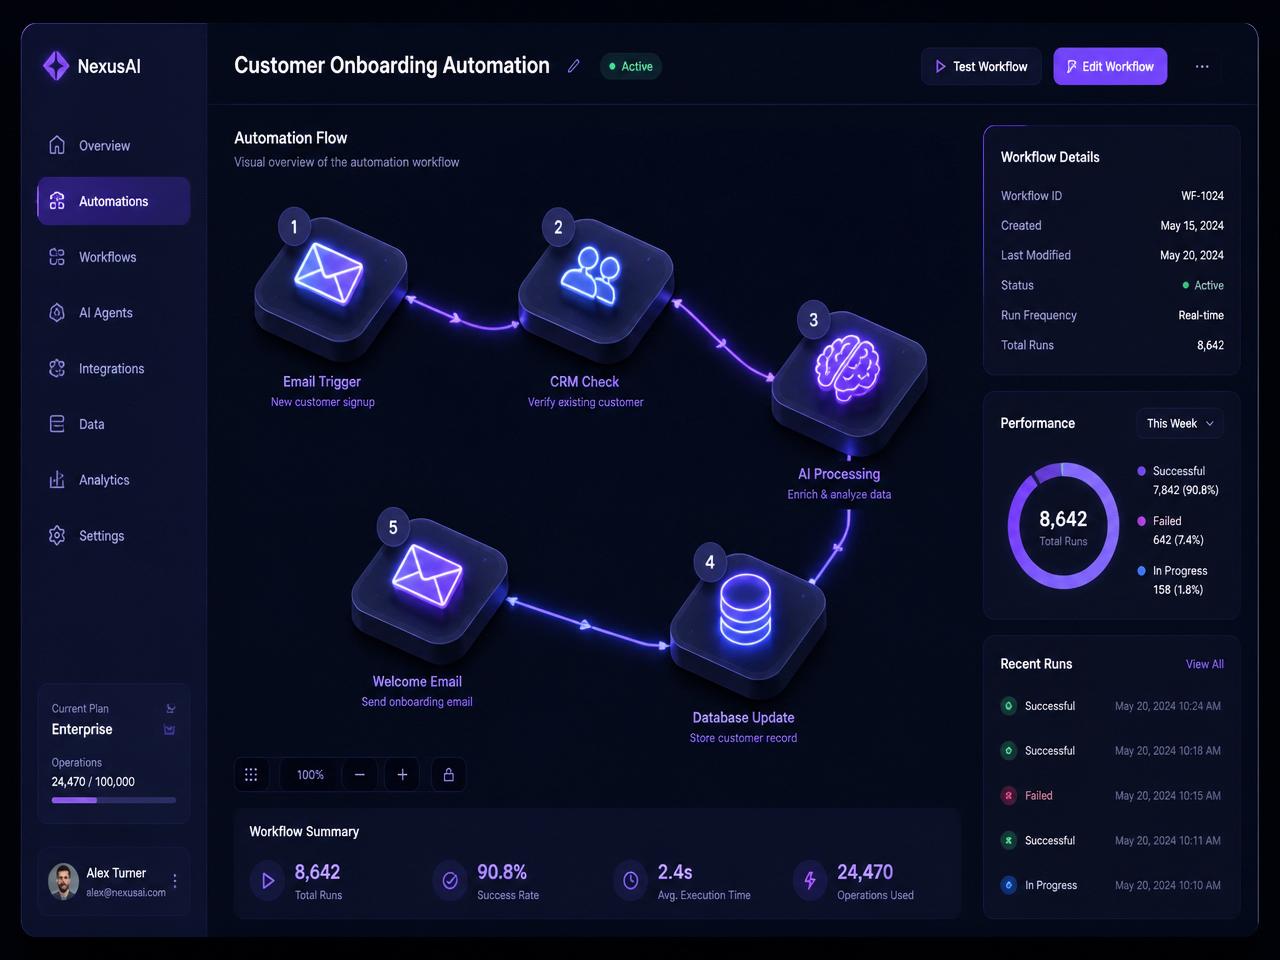Click the Successful run icon at 10:11 AM
Viewport: 1280px width, 960px height.
point(1009,841)
